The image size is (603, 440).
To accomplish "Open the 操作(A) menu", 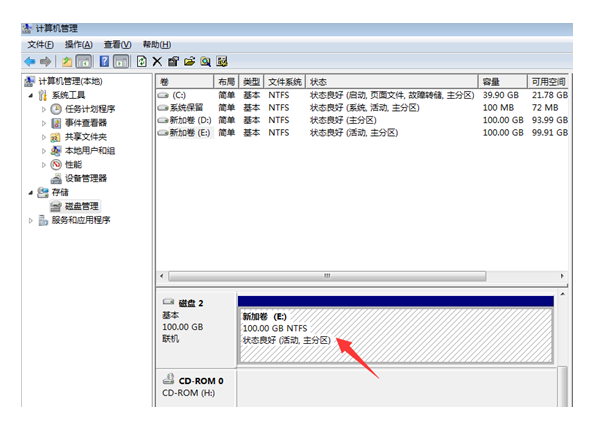I will (78, 44).
